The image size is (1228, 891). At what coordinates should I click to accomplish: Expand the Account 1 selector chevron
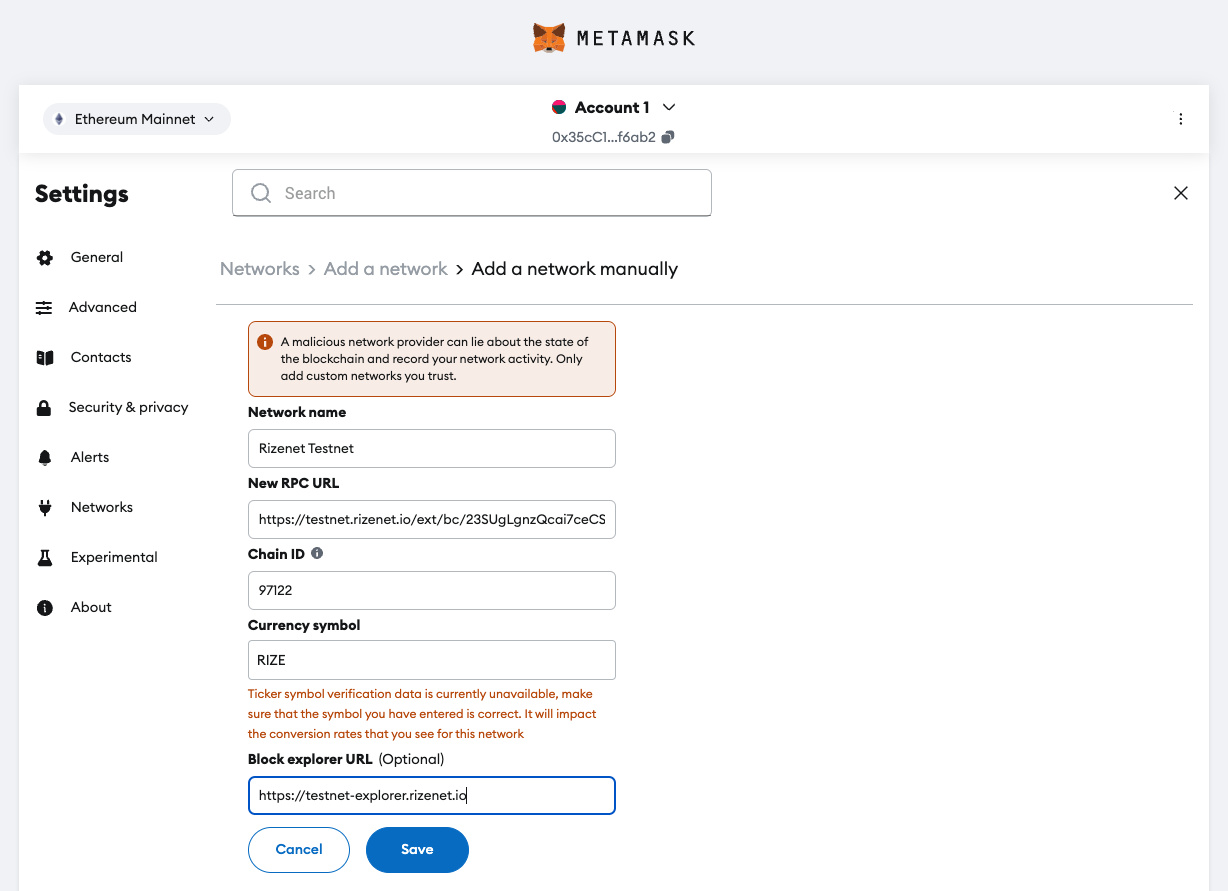pyautogui.click(x=670, y=107)
